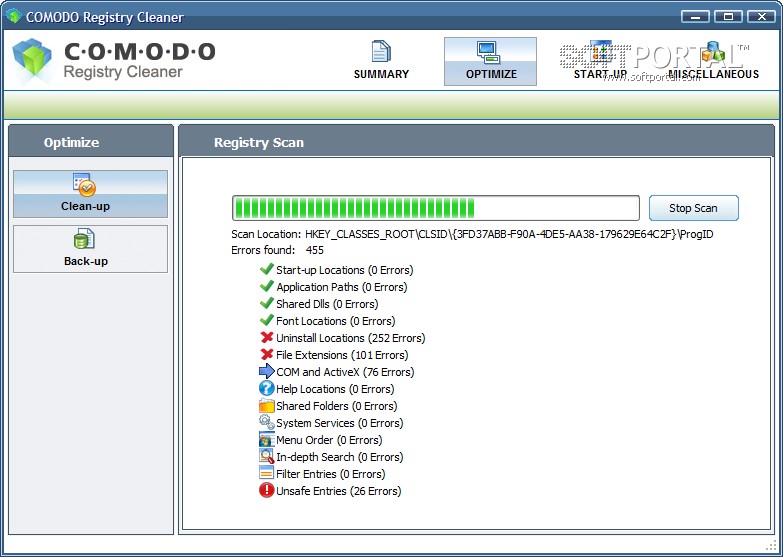
Task: Switch to the Start-up tab
Action: point(600,61)
